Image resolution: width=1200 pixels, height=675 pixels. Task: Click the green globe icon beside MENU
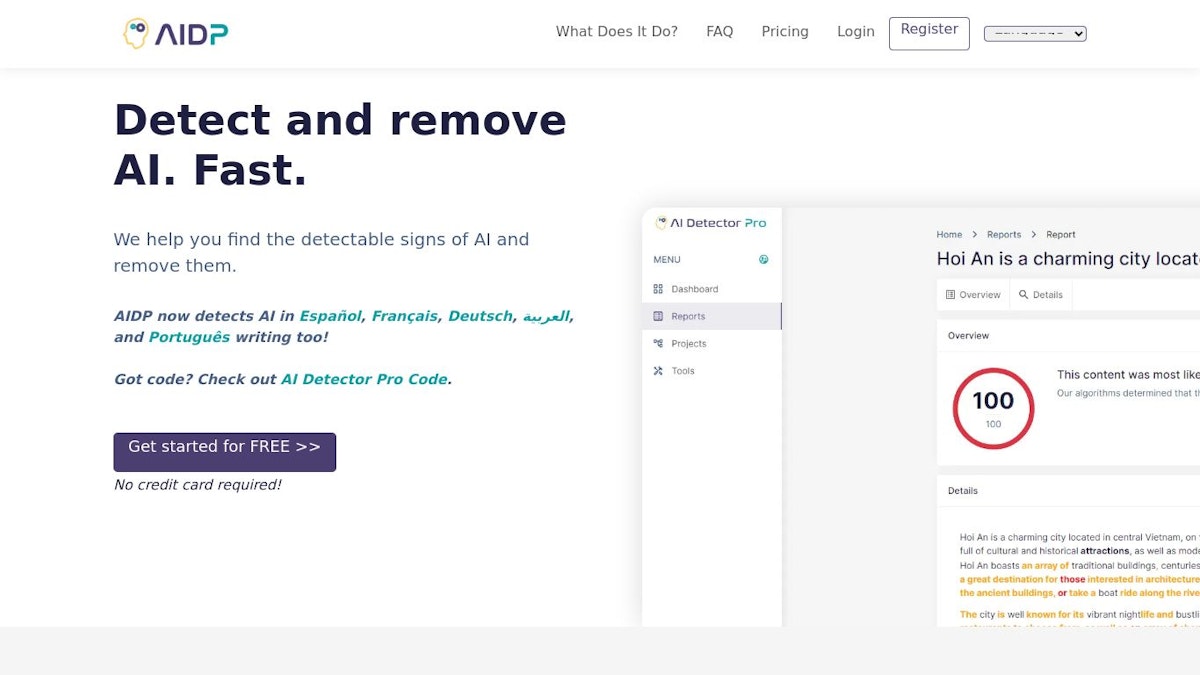764,259
